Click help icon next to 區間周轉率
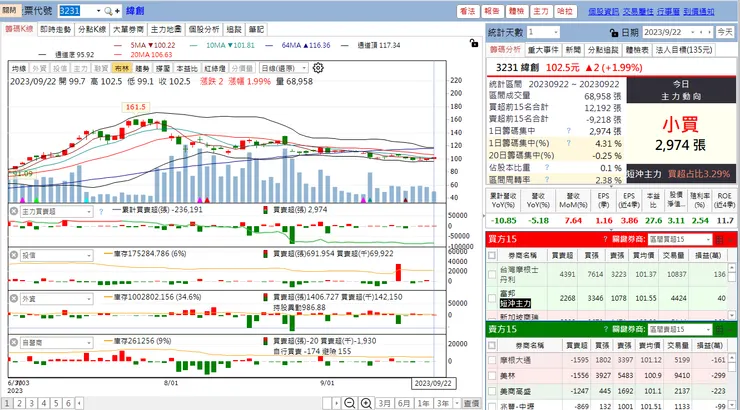Image resolution: width=740 pixels, height=410 pixels. pyautogui.click(x=547, y=180)
